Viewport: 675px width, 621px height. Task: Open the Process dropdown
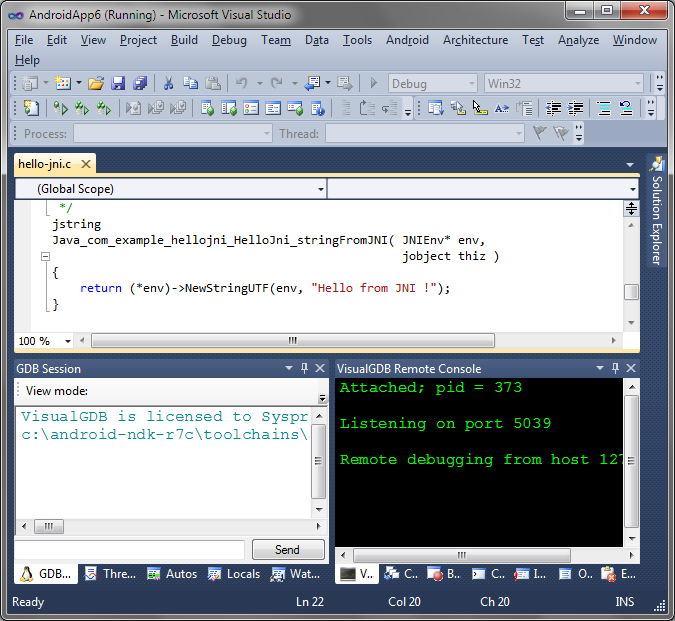click(x=267, y=133)
